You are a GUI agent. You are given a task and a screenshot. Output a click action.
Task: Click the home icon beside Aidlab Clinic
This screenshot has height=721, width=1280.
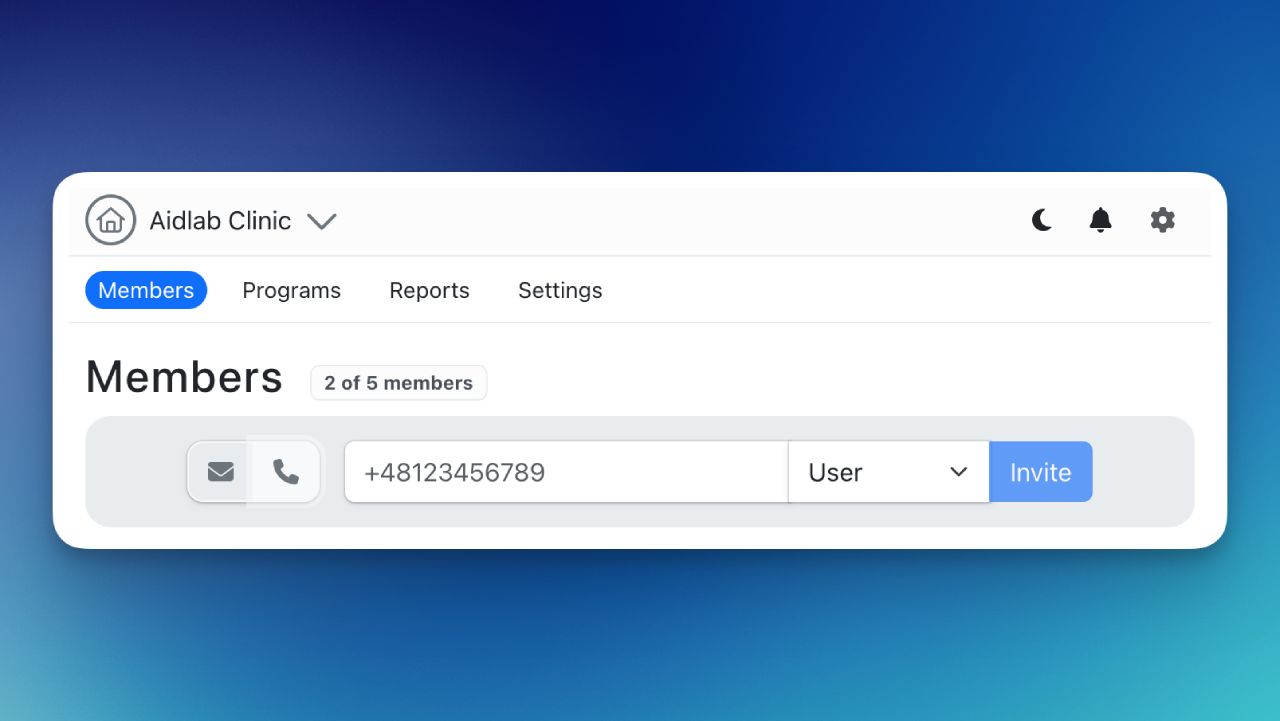pyautogui.click(x=110, y=220)
